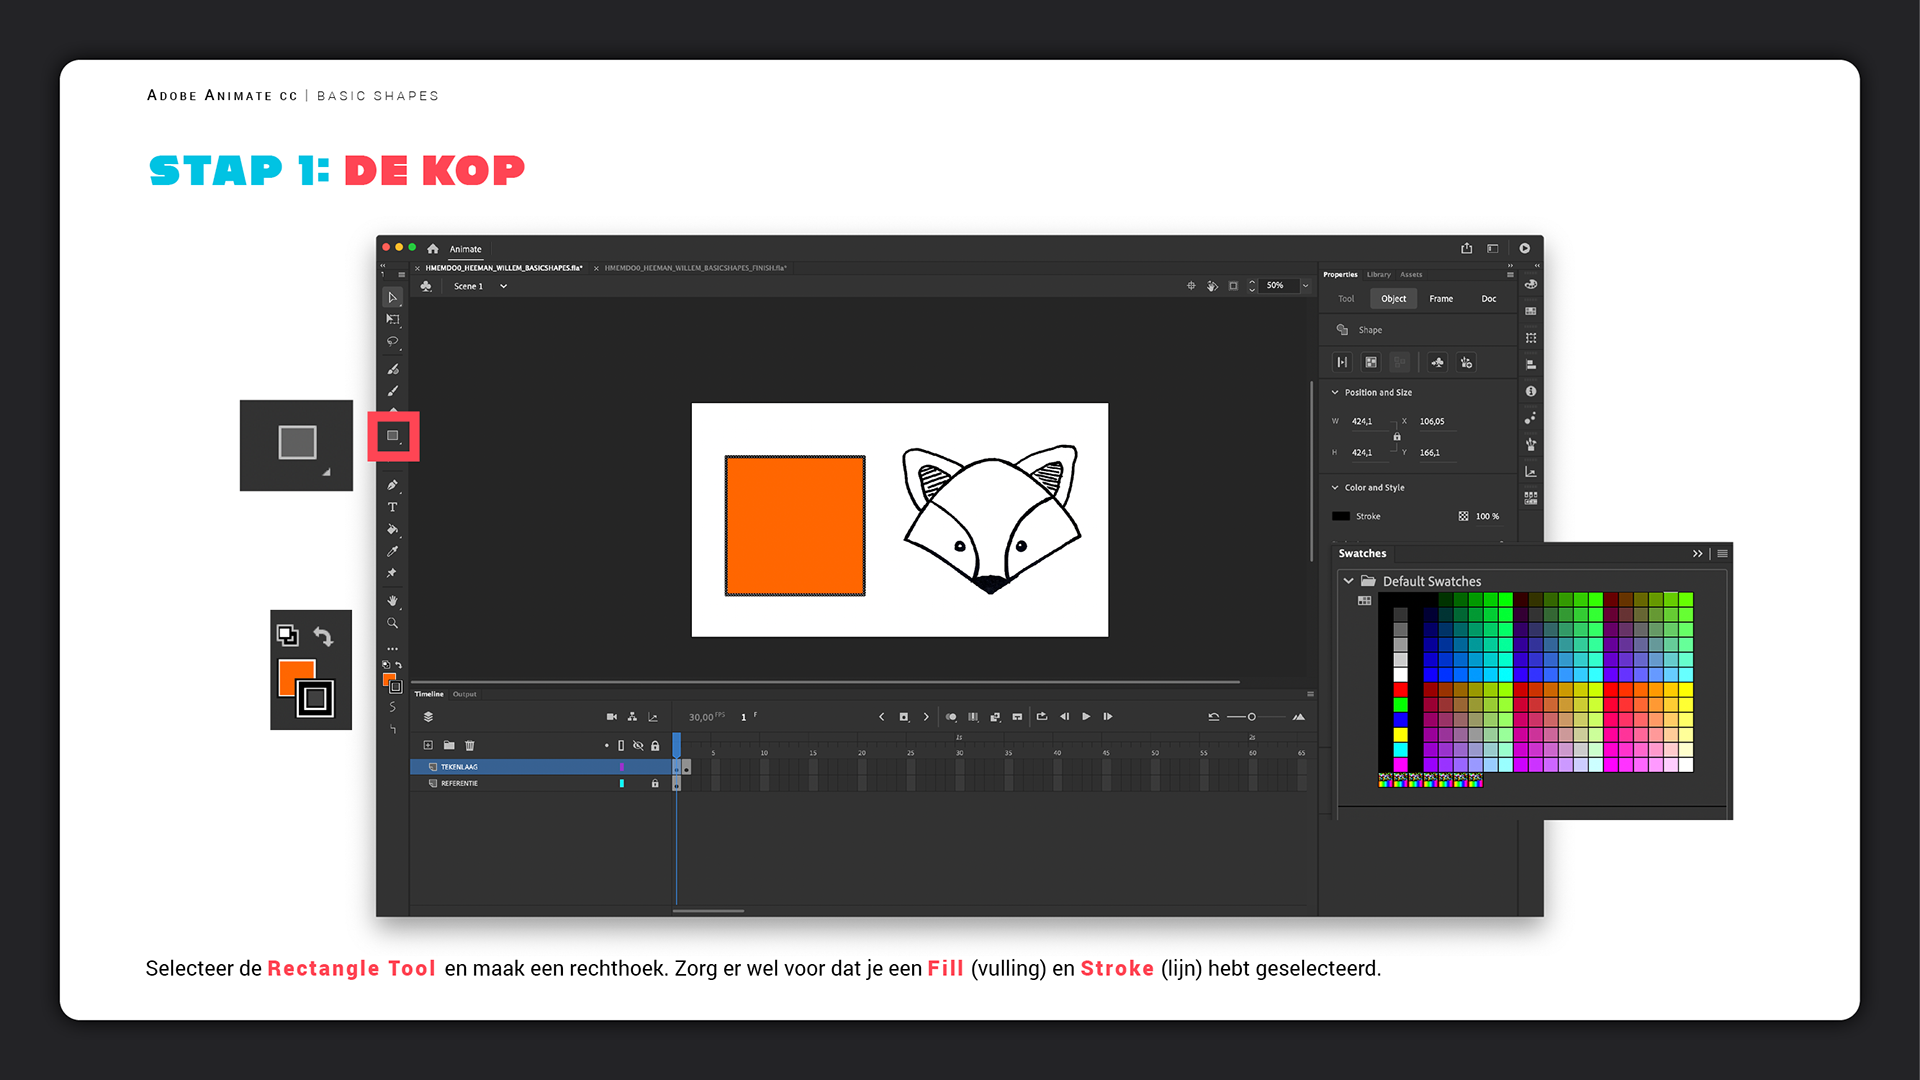Collapse the Position and Size section
The height and width of the screenshot is (1080, 1920).
click(1335, 392)
